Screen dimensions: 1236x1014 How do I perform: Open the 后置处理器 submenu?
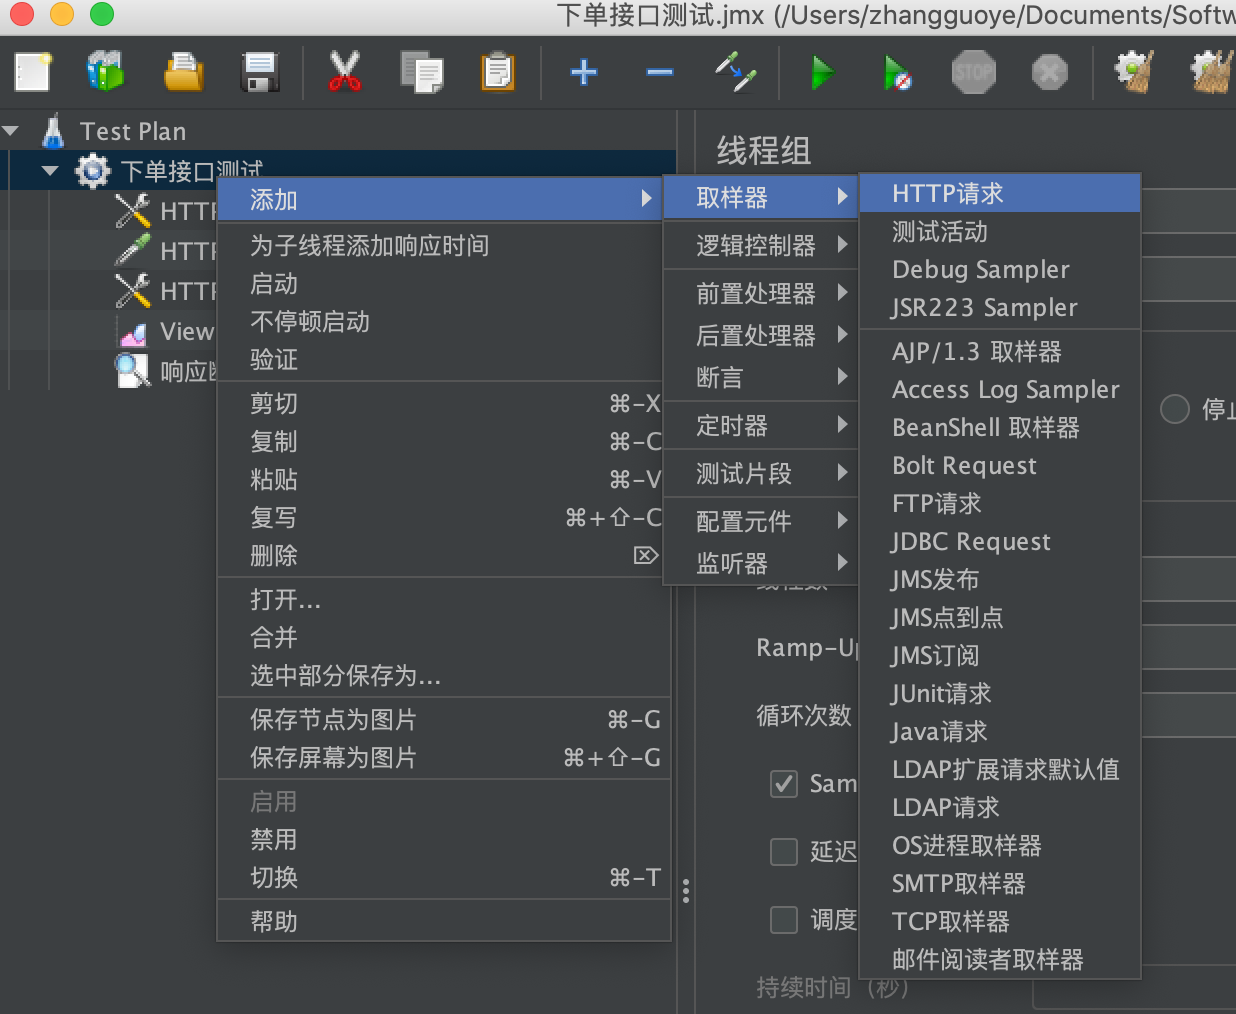762,335
